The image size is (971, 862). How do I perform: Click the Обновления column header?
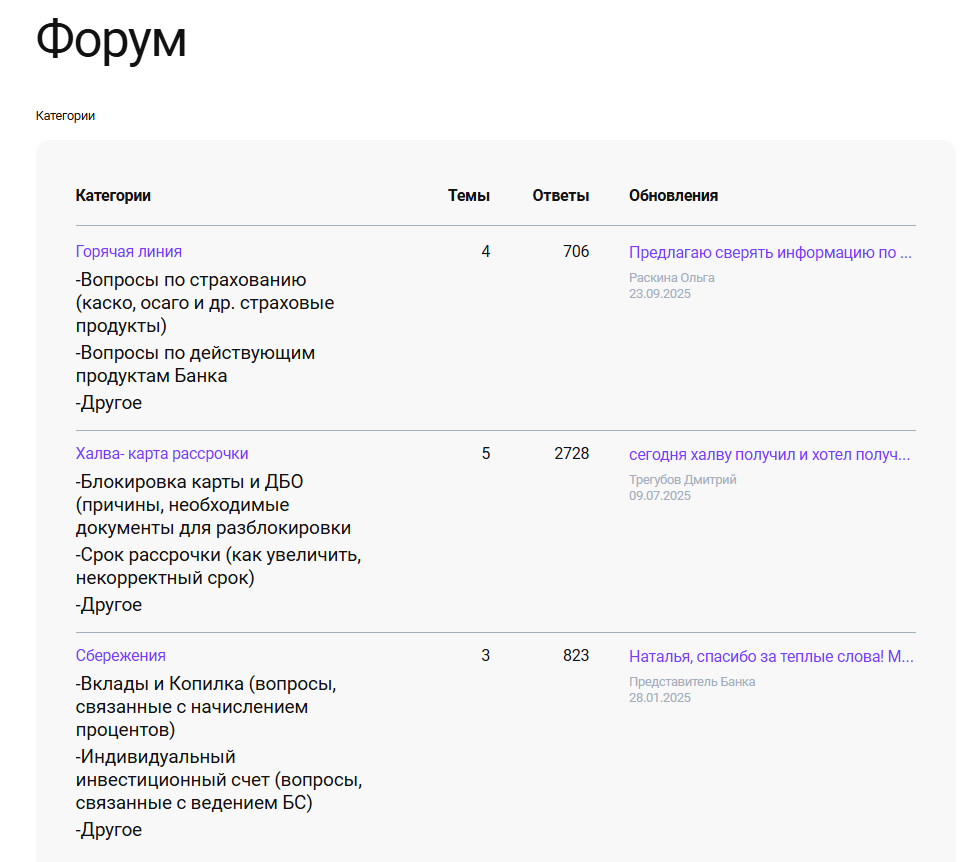[x=673, y=196]
